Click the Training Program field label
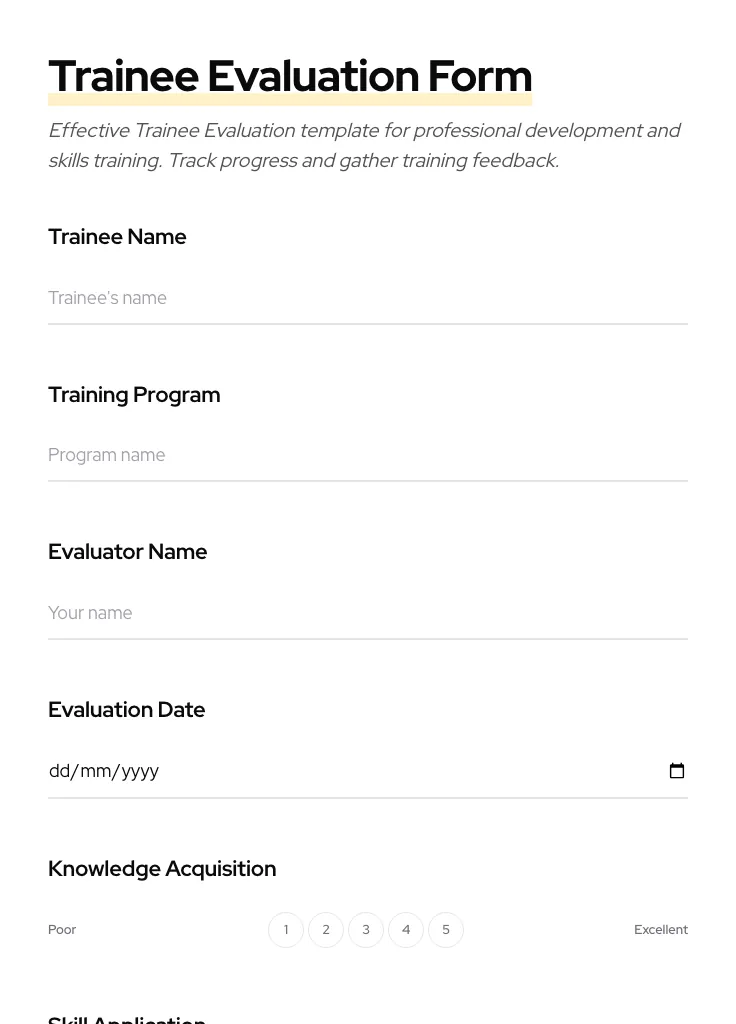The width and height of the screenshot is (736, 1024). (134, 395)
